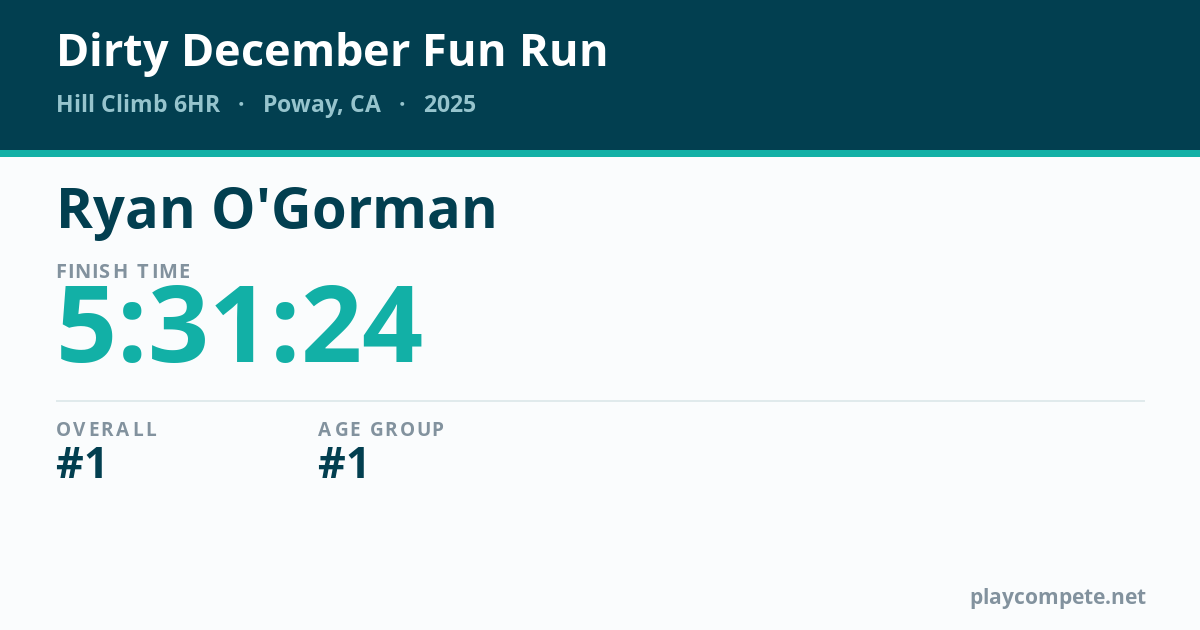Click the dot separator before 2025
This screenshot has width=1200, height=630.
tap(402, 104)
